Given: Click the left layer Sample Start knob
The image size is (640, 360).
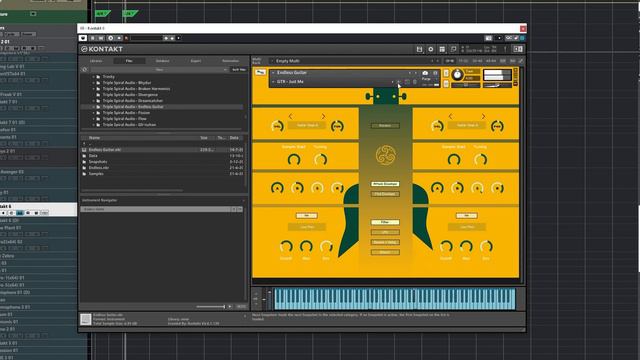Looking at the screenshot, I should (x=294, y=160).
